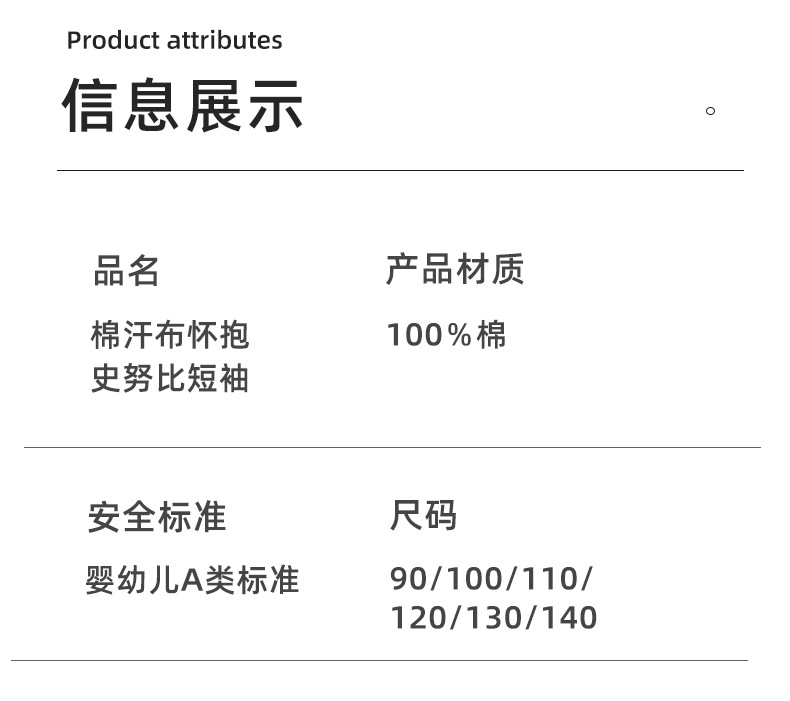Click the 信息展示 heading

coord(183,106)
